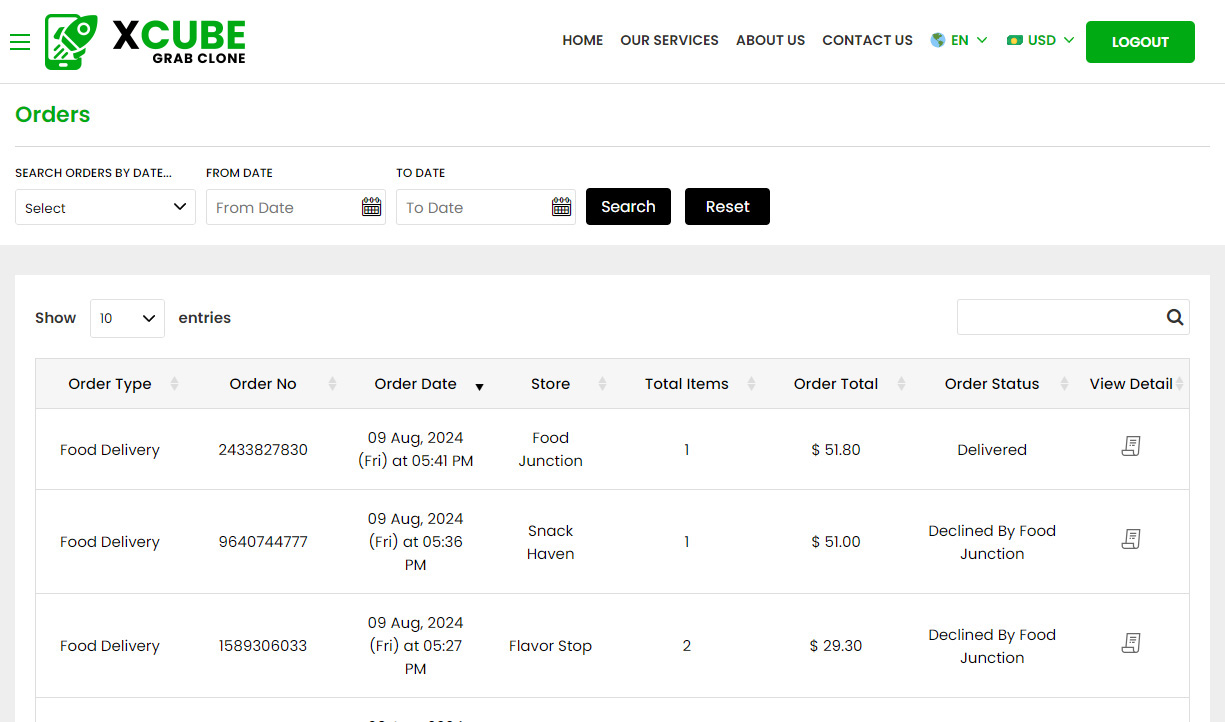This screenshot has width=1225, height=722.
Task: Open the Show entries dropdown
Action: [127, 318]
